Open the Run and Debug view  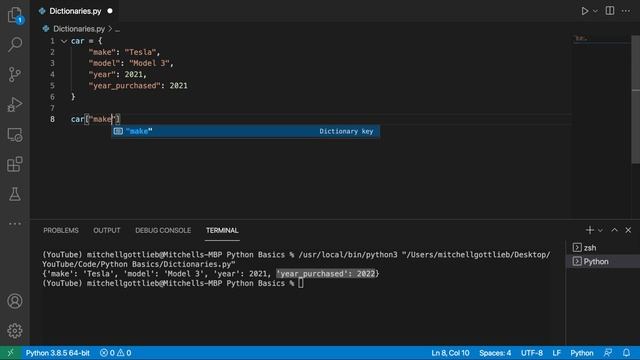(x=15, y=104)
